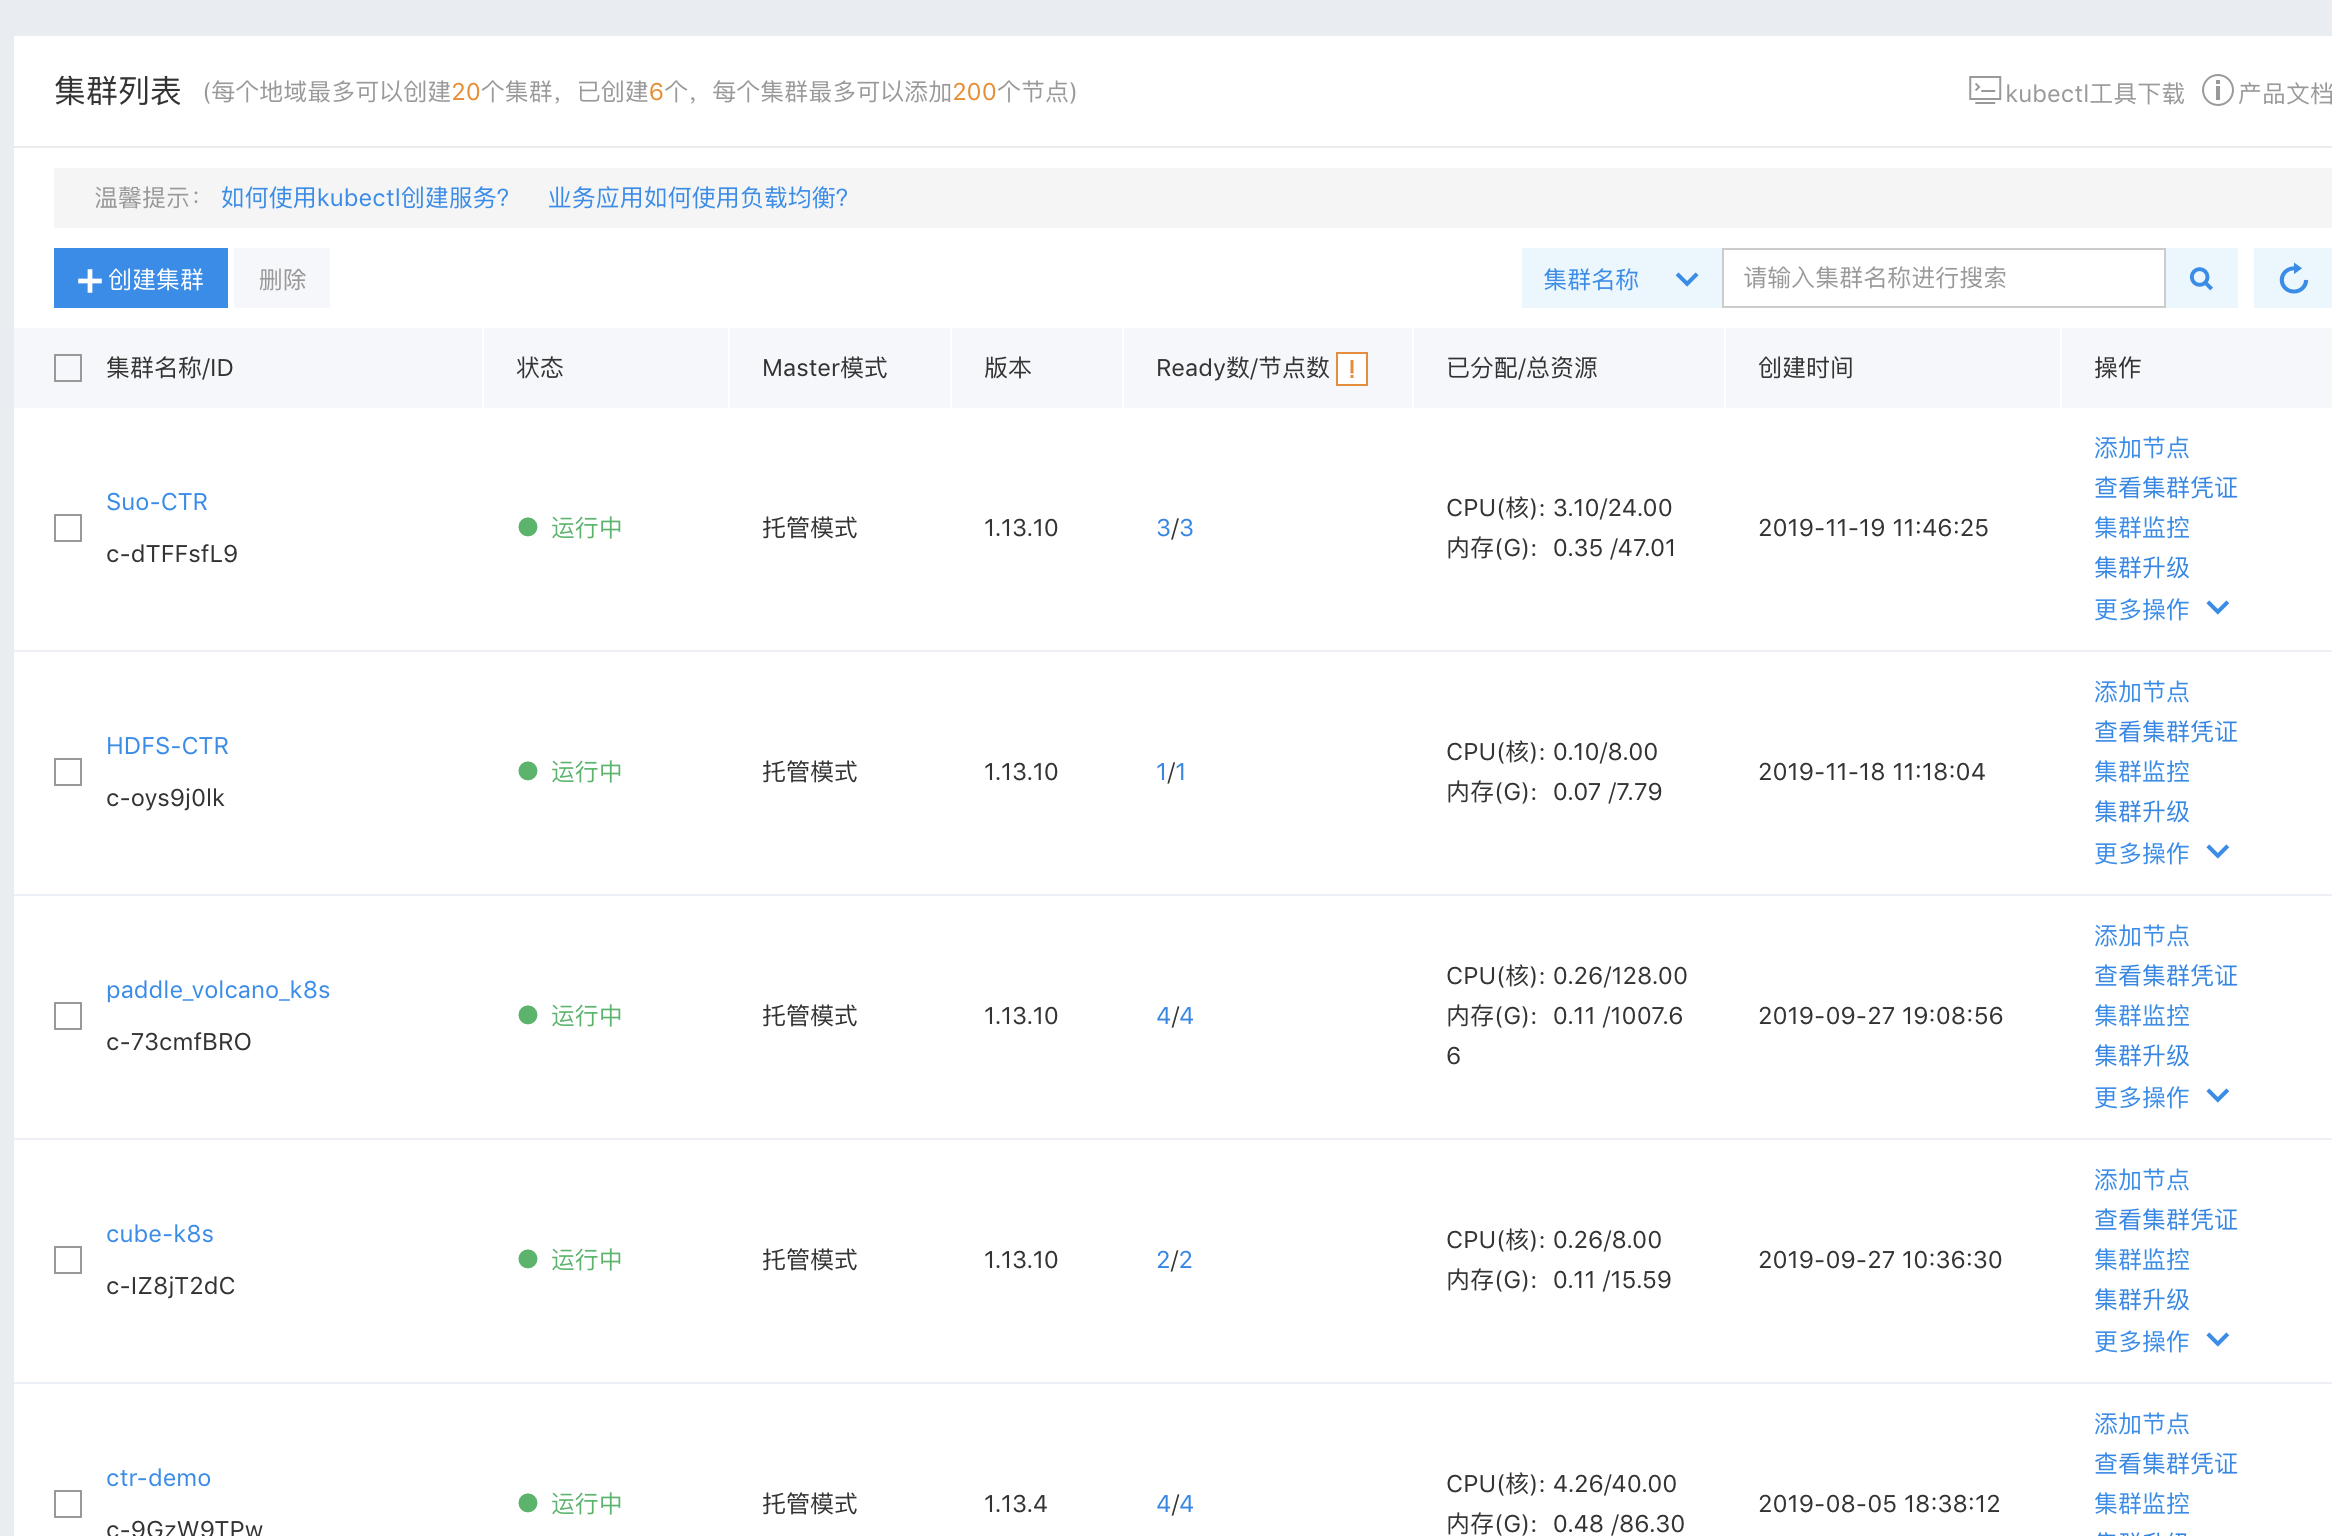Check the HDFS-CTR cluster checkbox

68,772
